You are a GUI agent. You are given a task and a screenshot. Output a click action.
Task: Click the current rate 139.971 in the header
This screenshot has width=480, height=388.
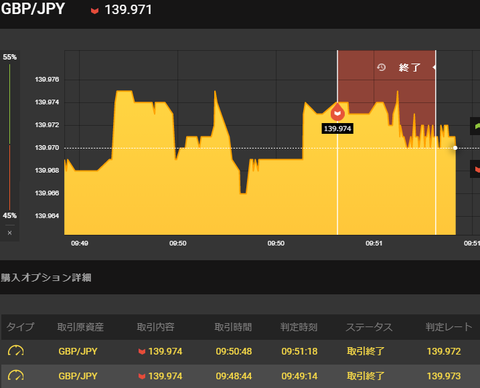pos(128,10)
